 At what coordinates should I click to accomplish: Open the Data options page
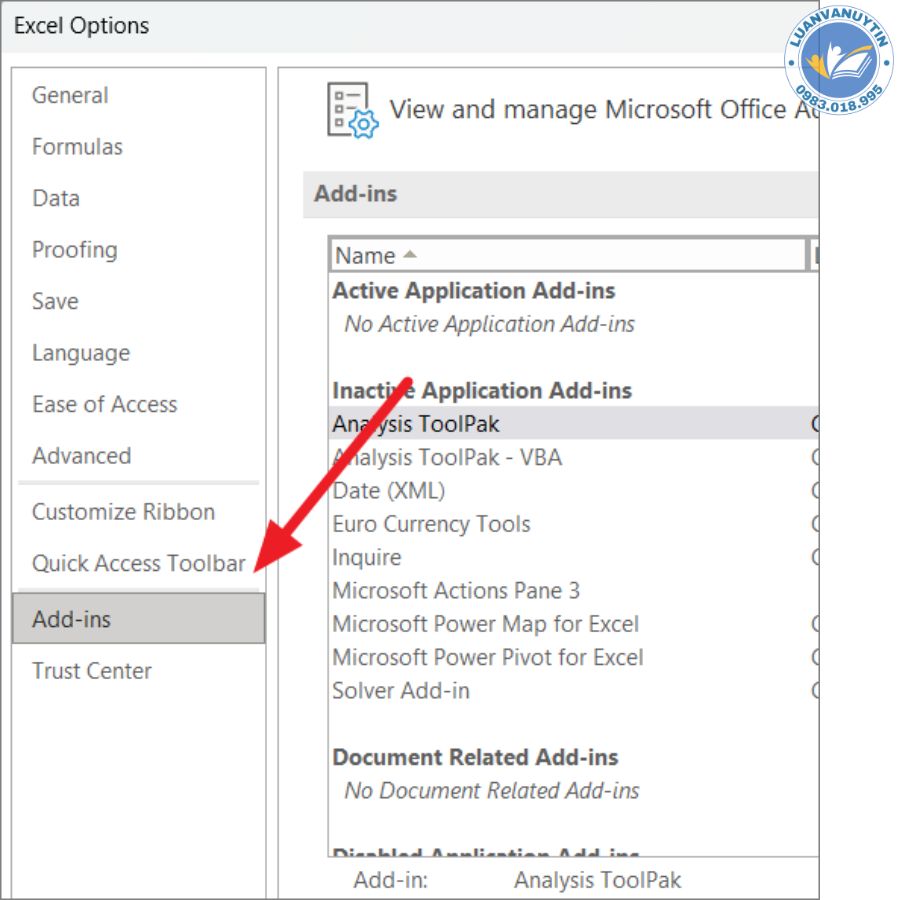(x=56, y=198)
